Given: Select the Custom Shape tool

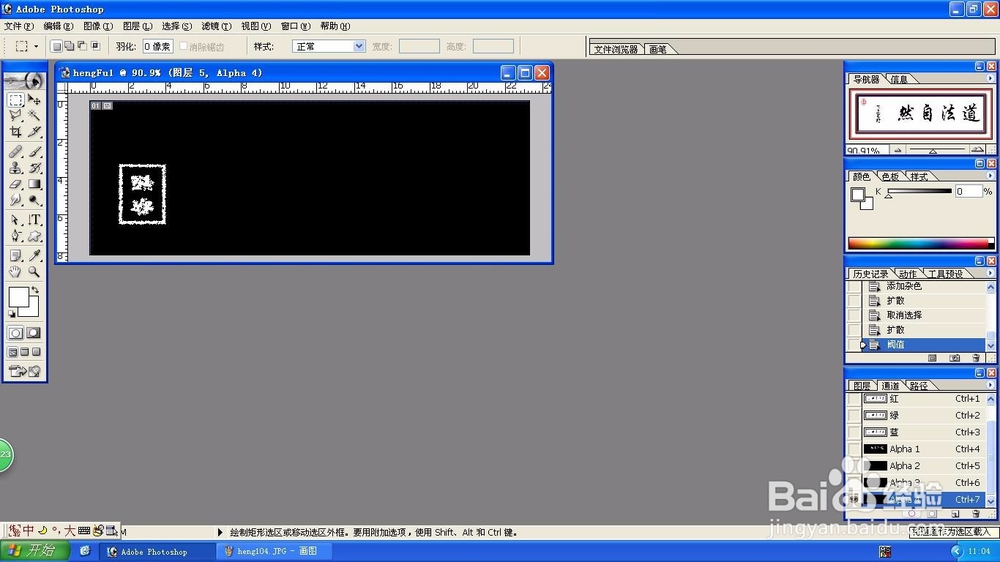Looking at the screenshot, I should [x=34, y=236].
